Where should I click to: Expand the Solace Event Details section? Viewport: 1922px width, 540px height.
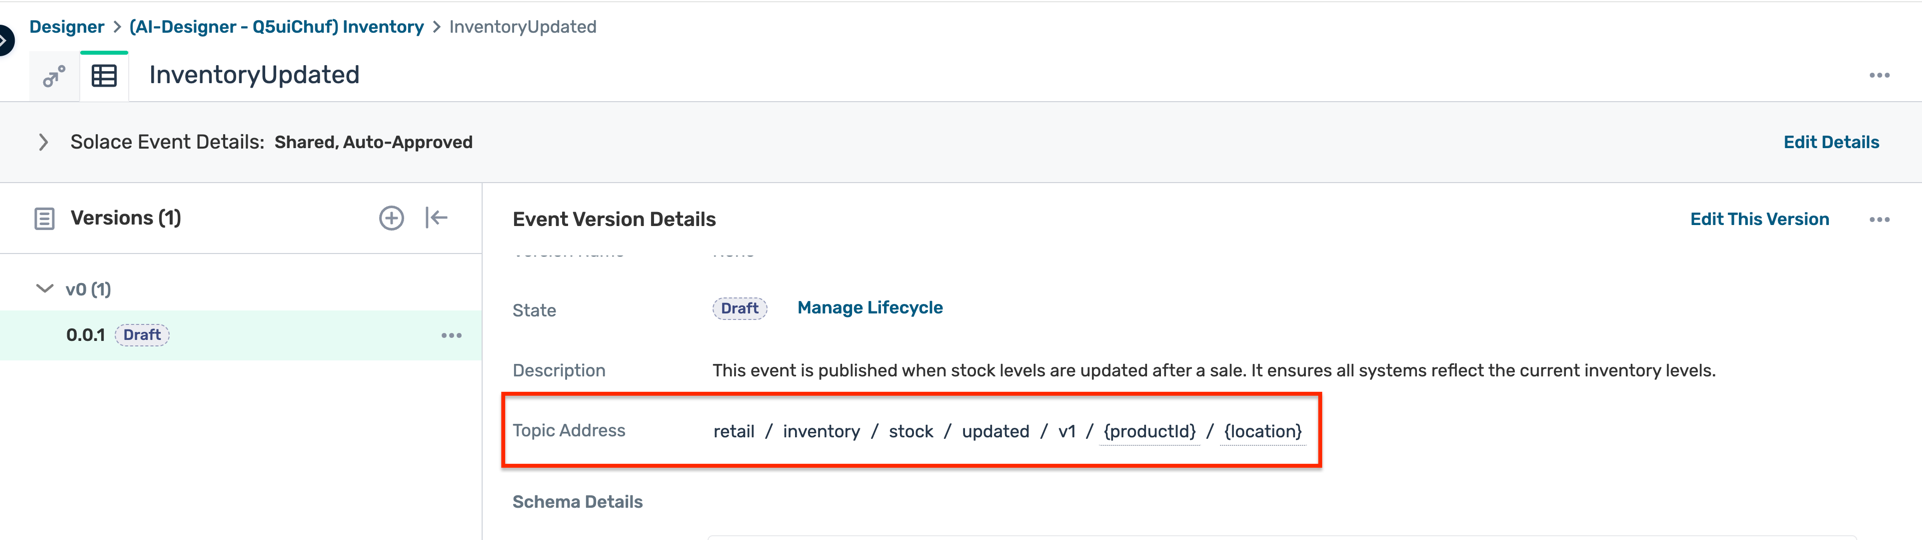pos(43,142)
